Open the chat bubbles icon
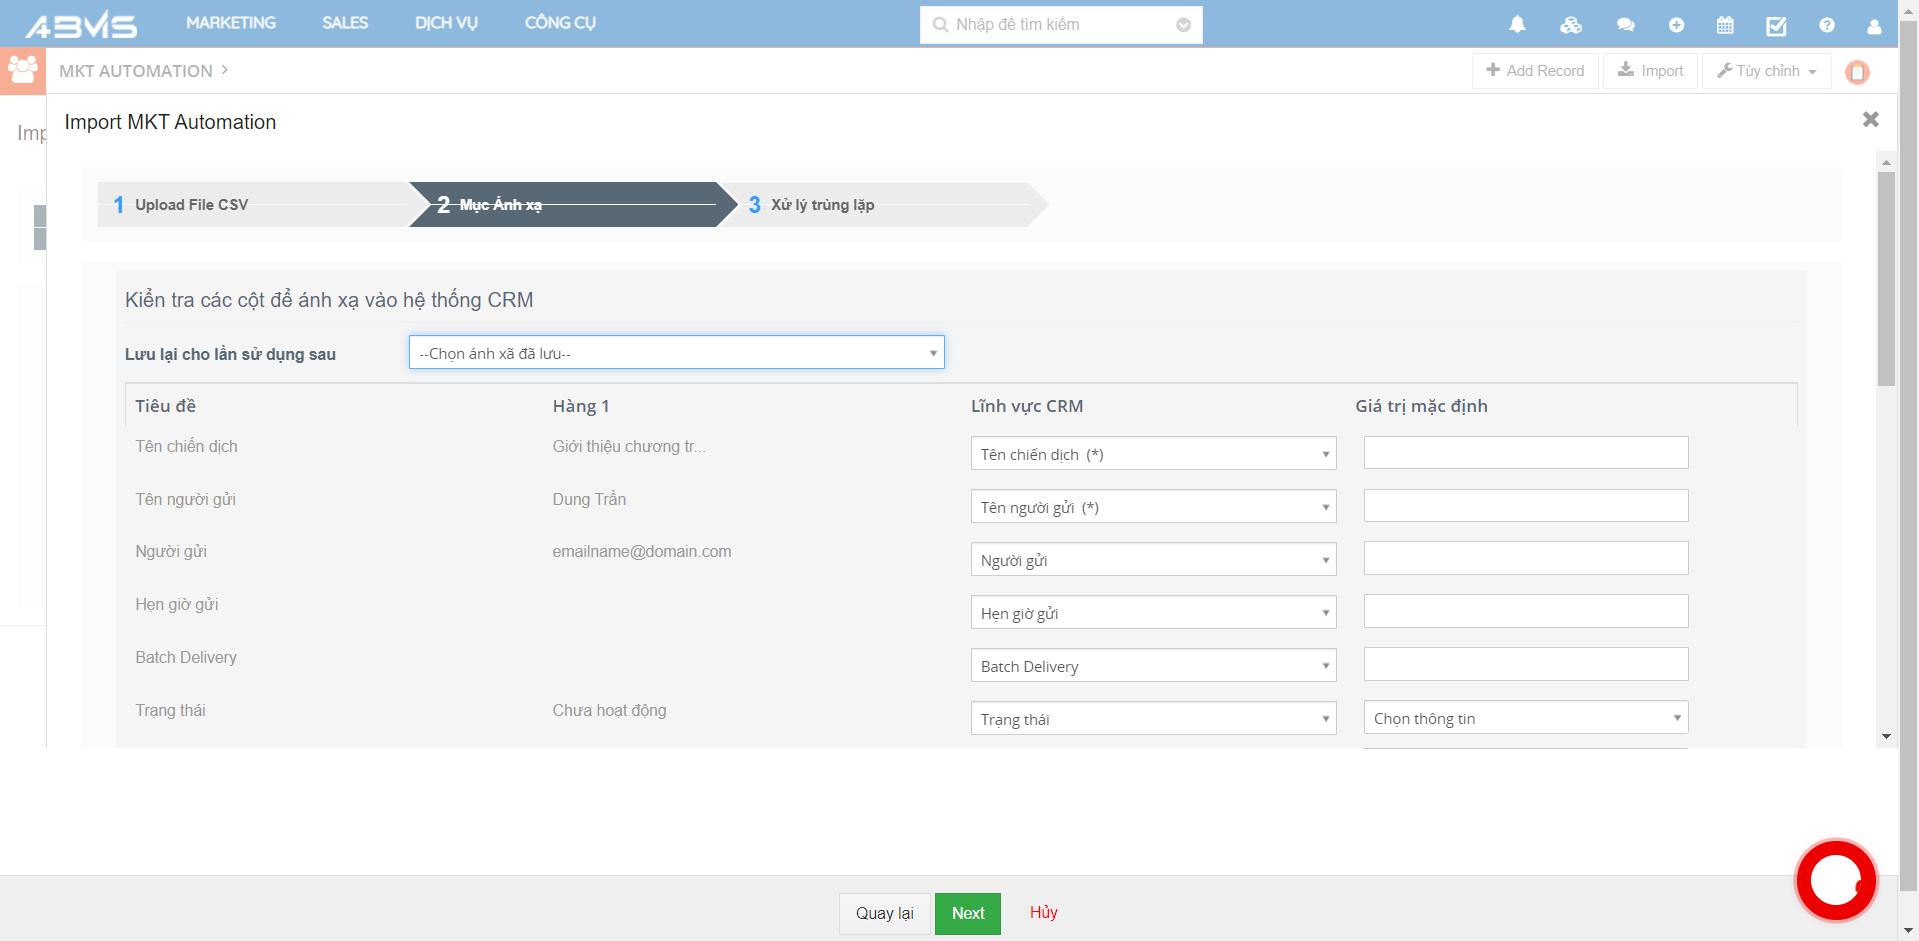Viewport: 1919px width, 941px height. (x=1625, y=25)
